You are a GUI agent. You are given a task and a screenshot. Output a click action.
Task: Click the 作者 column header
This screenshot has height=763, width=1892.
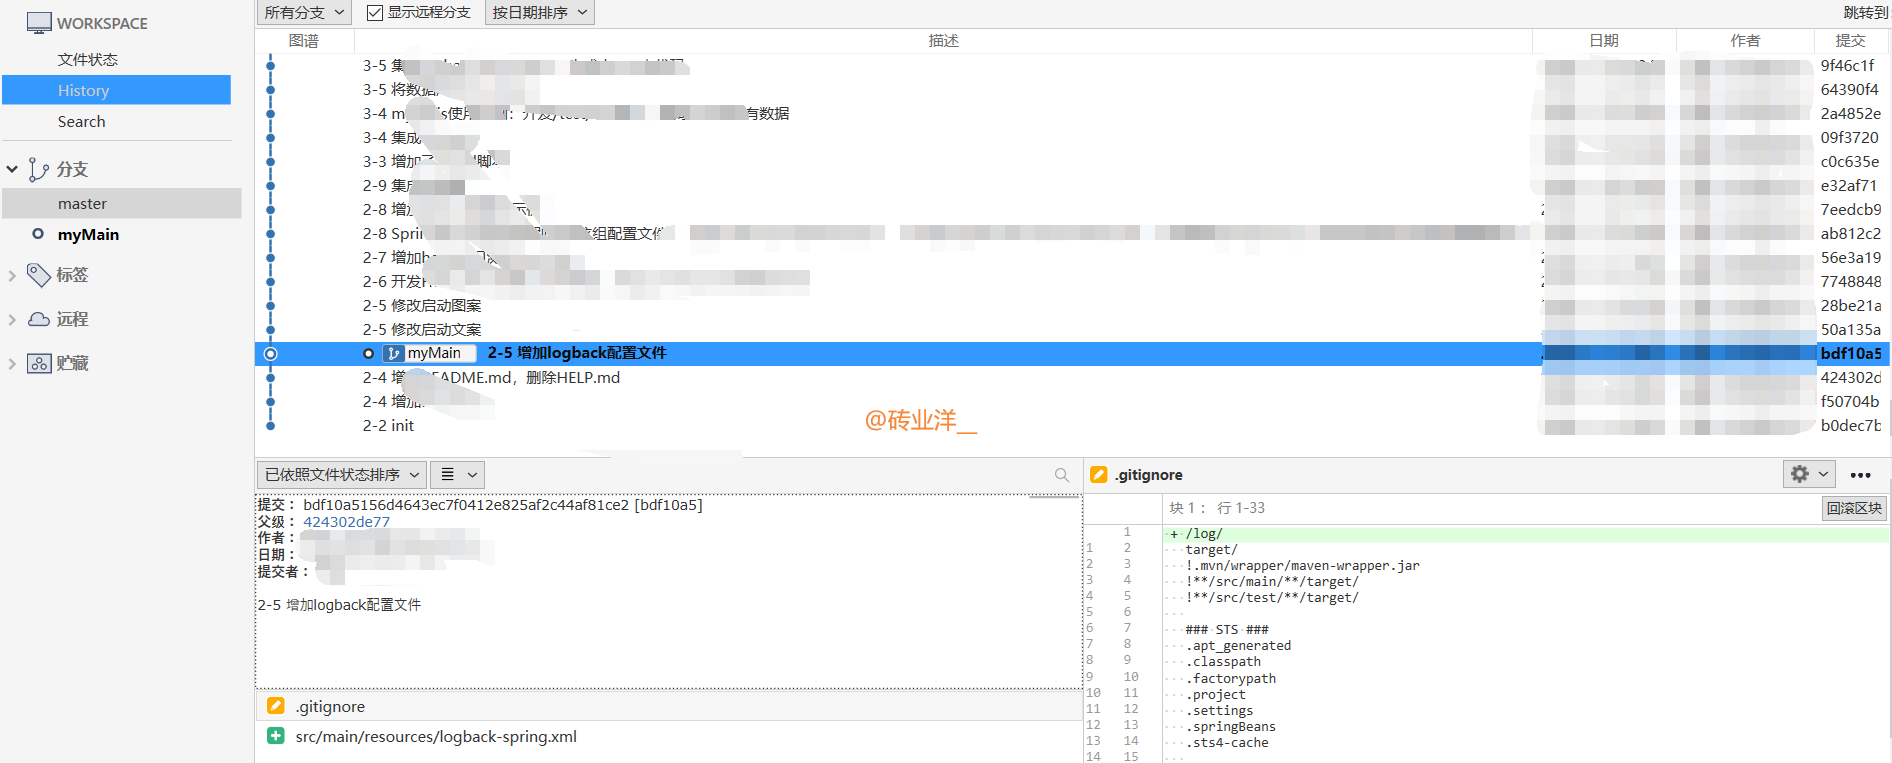[1745, 40]
